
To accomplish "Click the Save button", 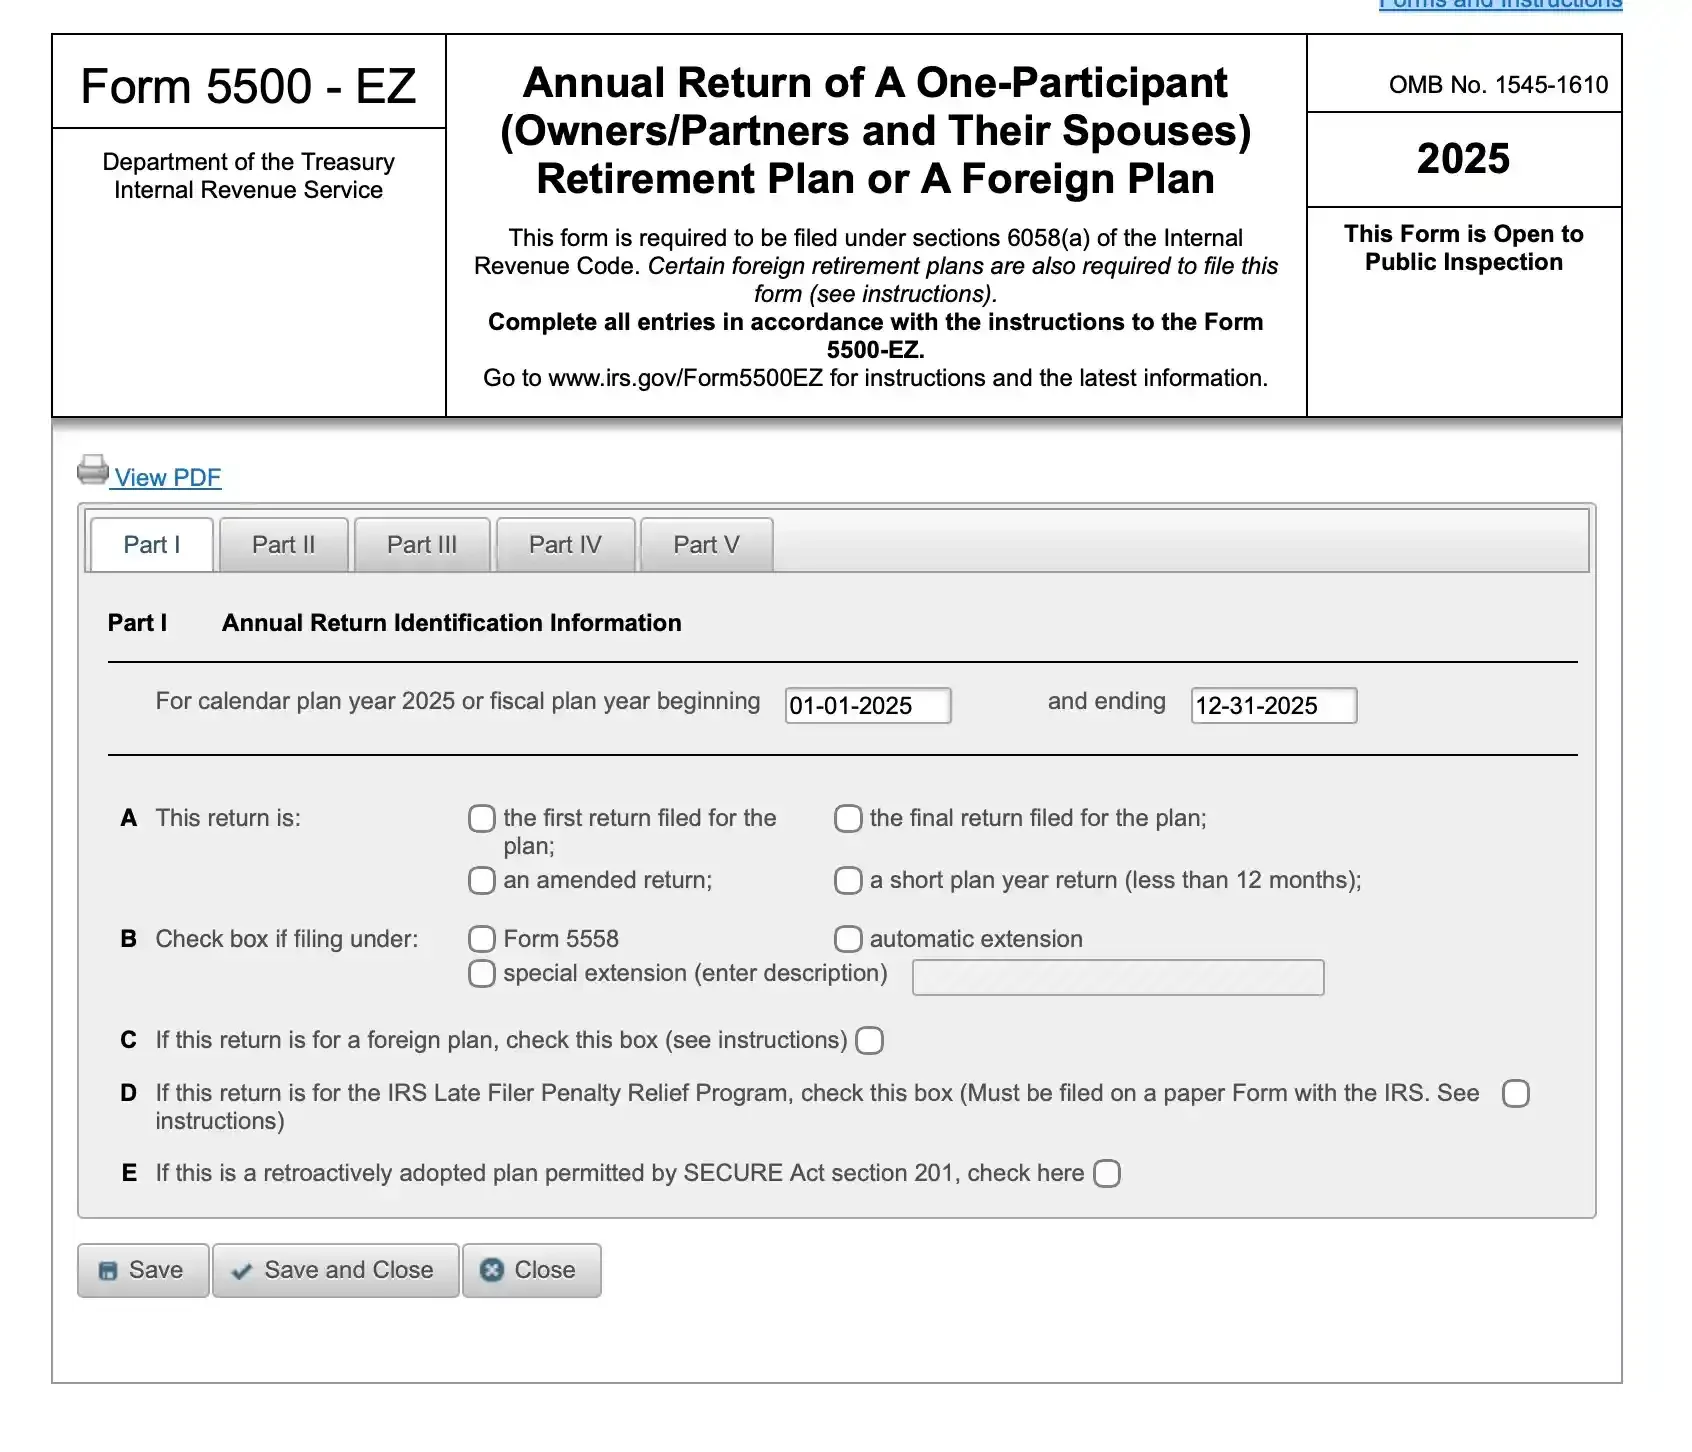I will [x=143, y=1271].
